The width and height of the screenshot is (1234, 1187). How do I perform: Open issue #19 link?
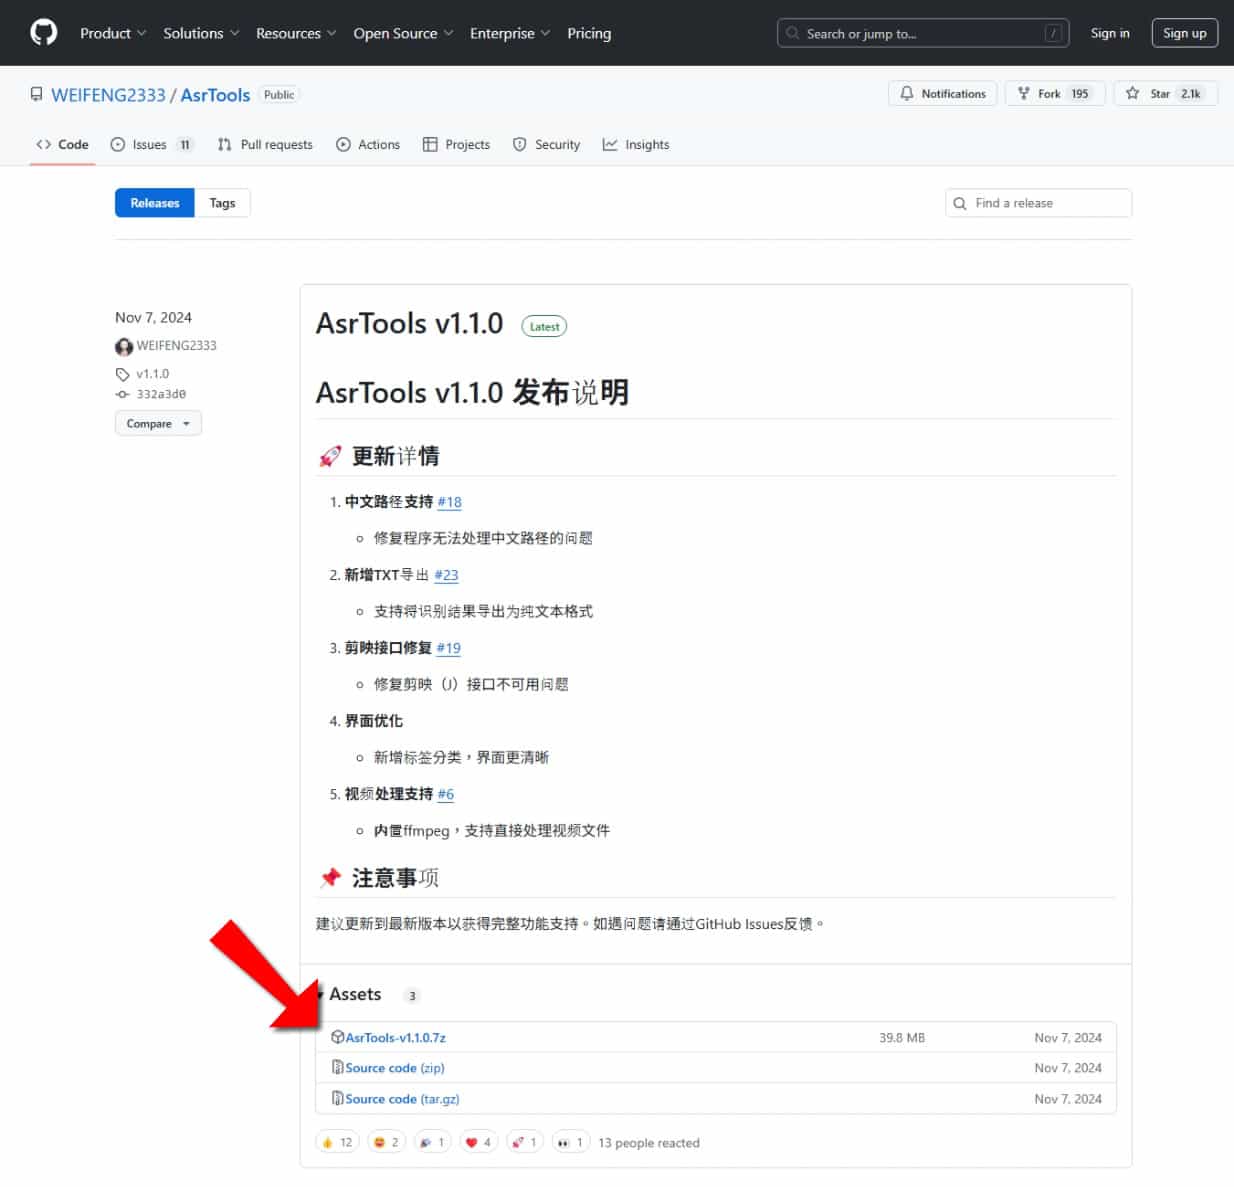pos(448,648)
